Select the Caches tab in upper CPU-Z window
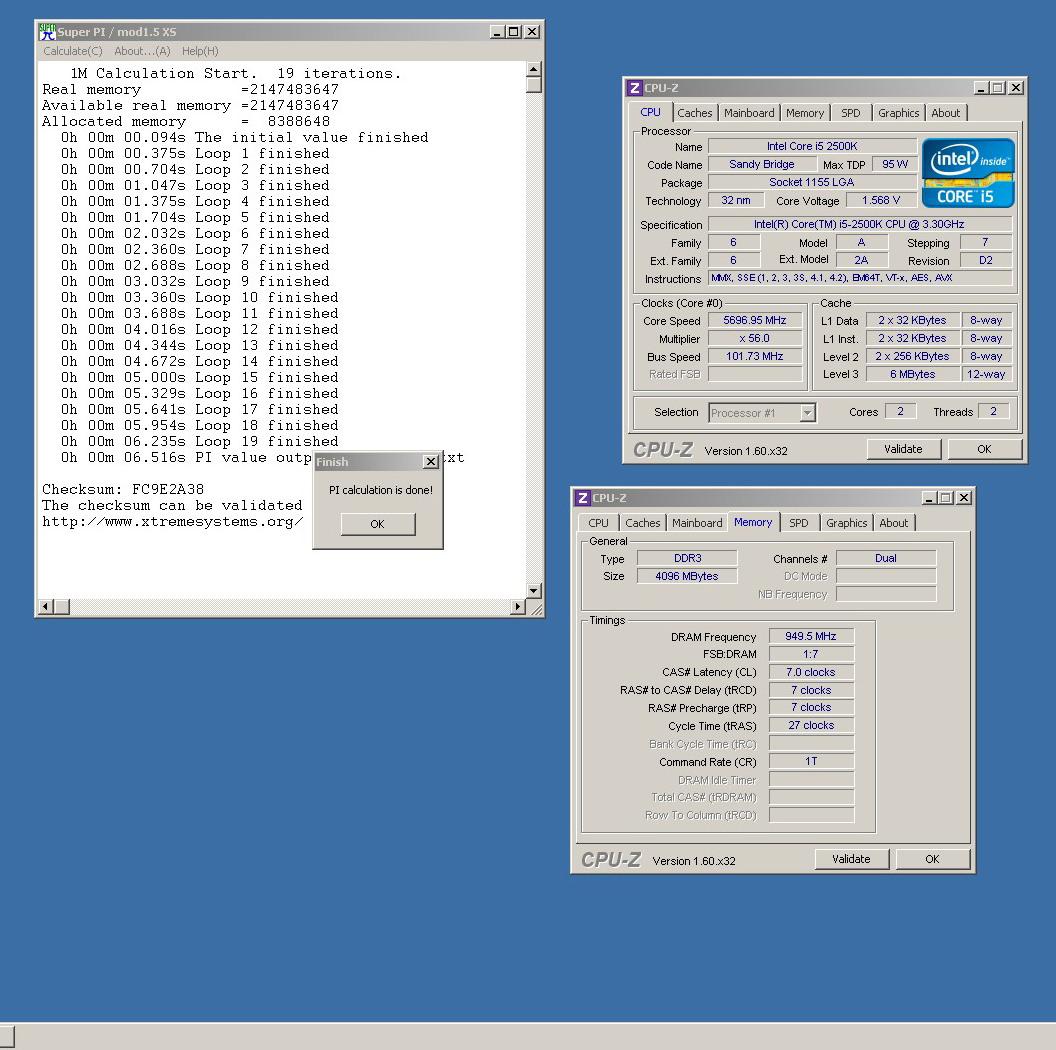The width and height of the screenshot is (1056, 1050). pyautogui.click(x=694, y=113)
